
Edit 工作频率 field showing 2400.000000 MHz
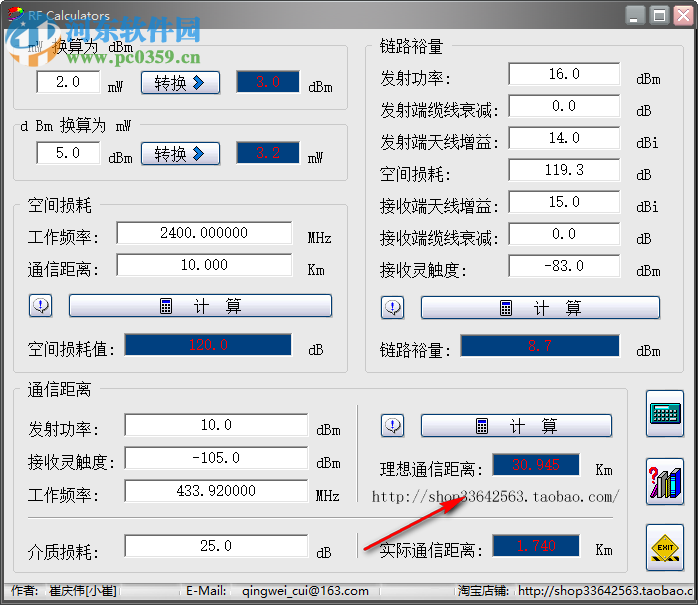204,233
